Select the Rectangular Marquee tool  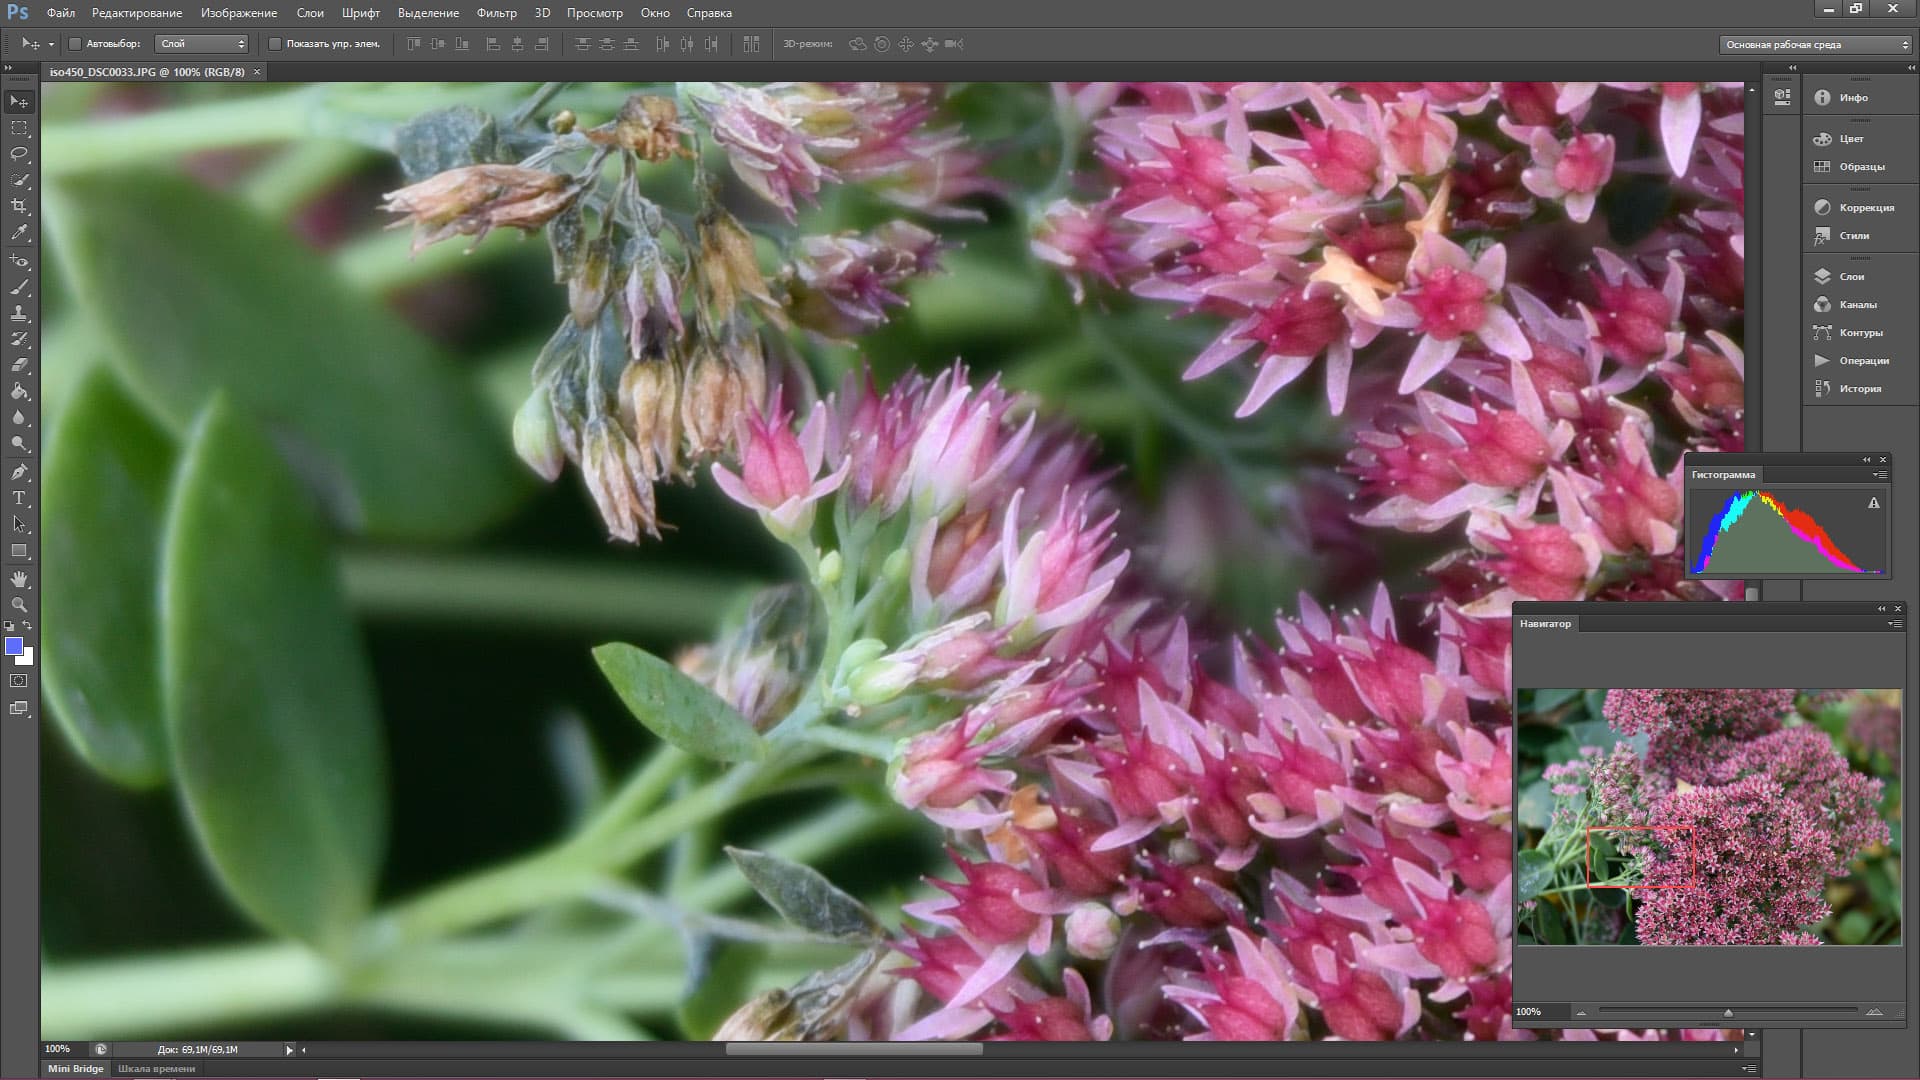[x=19, y=128]
